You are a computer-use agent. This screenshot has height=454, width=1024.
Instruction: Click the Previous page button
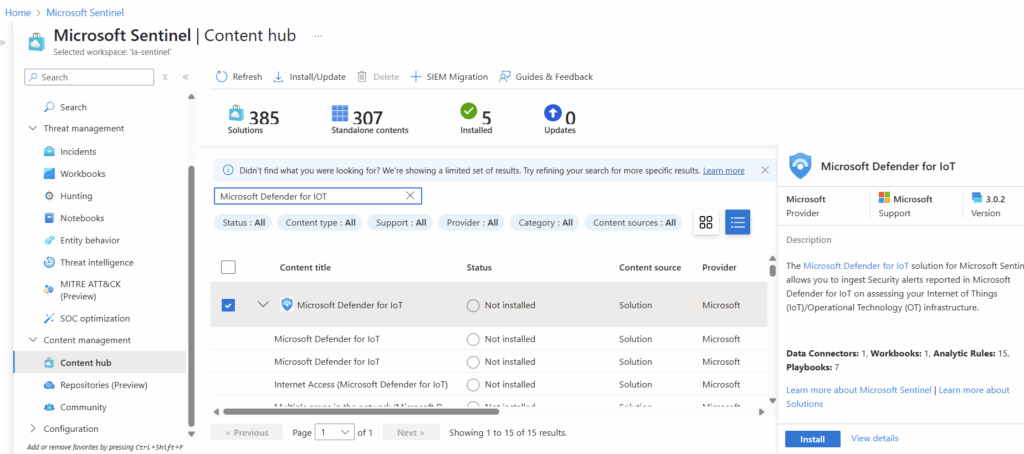pos(247,432)
